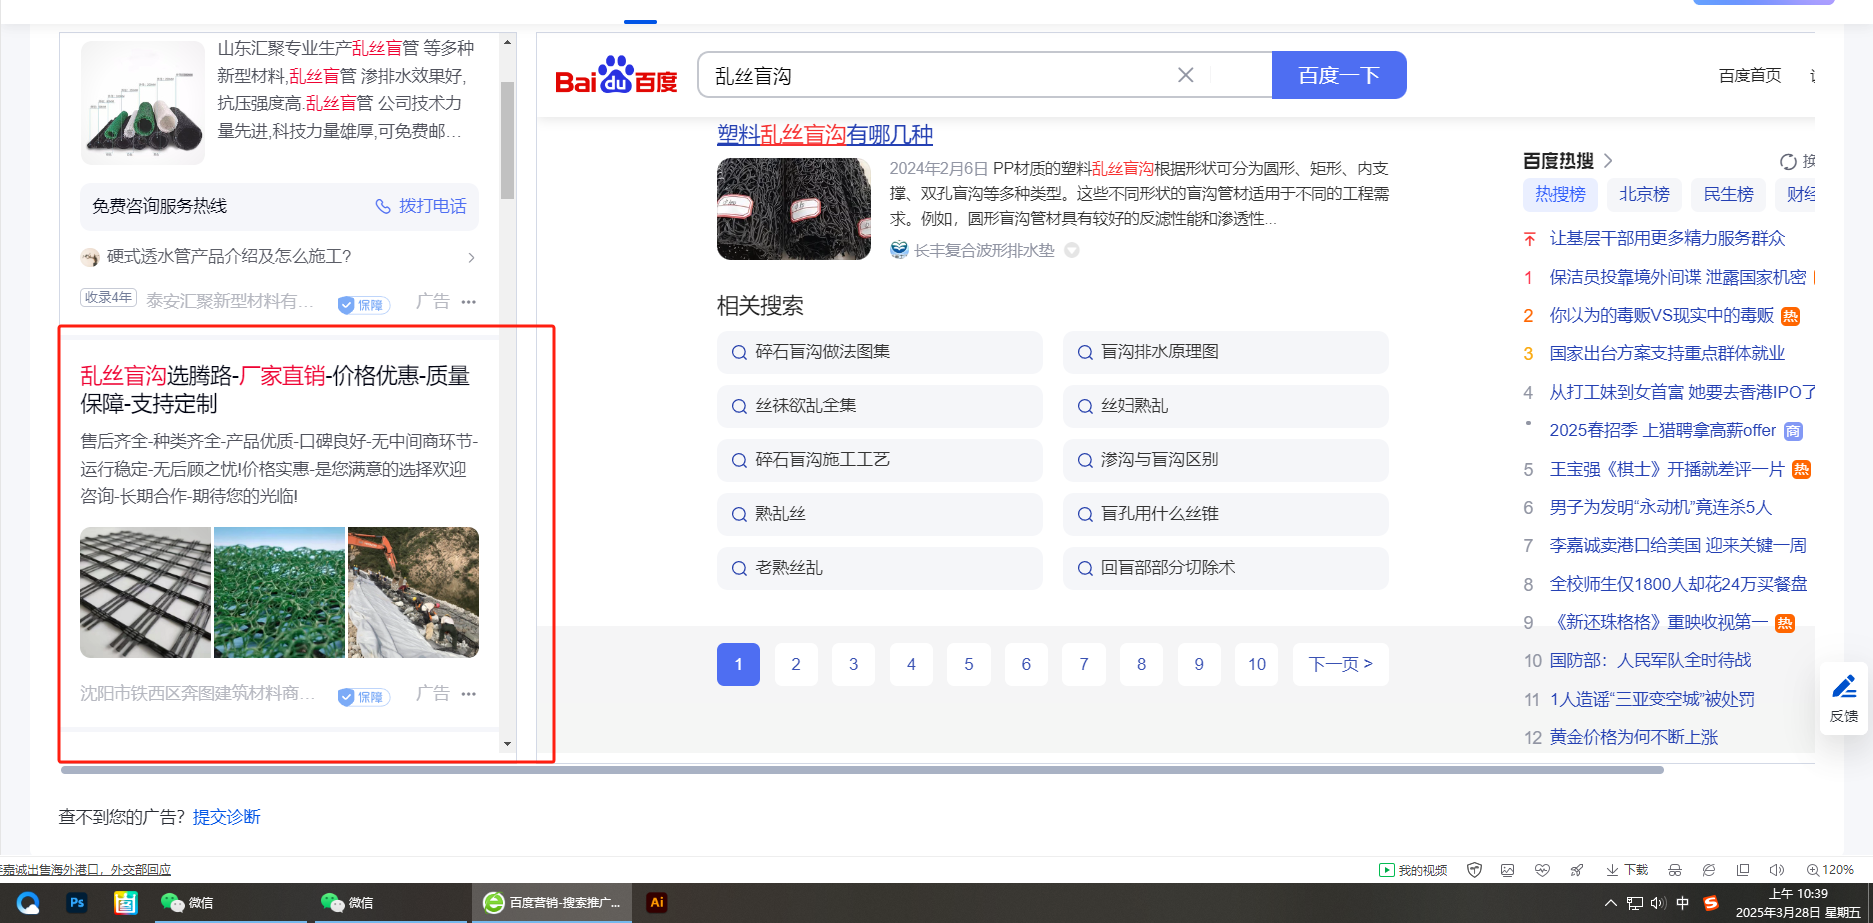Open the Quark browser from the taskbar
The height and width of the screenshot is (923, 1873).
click(x=28, y=902)
